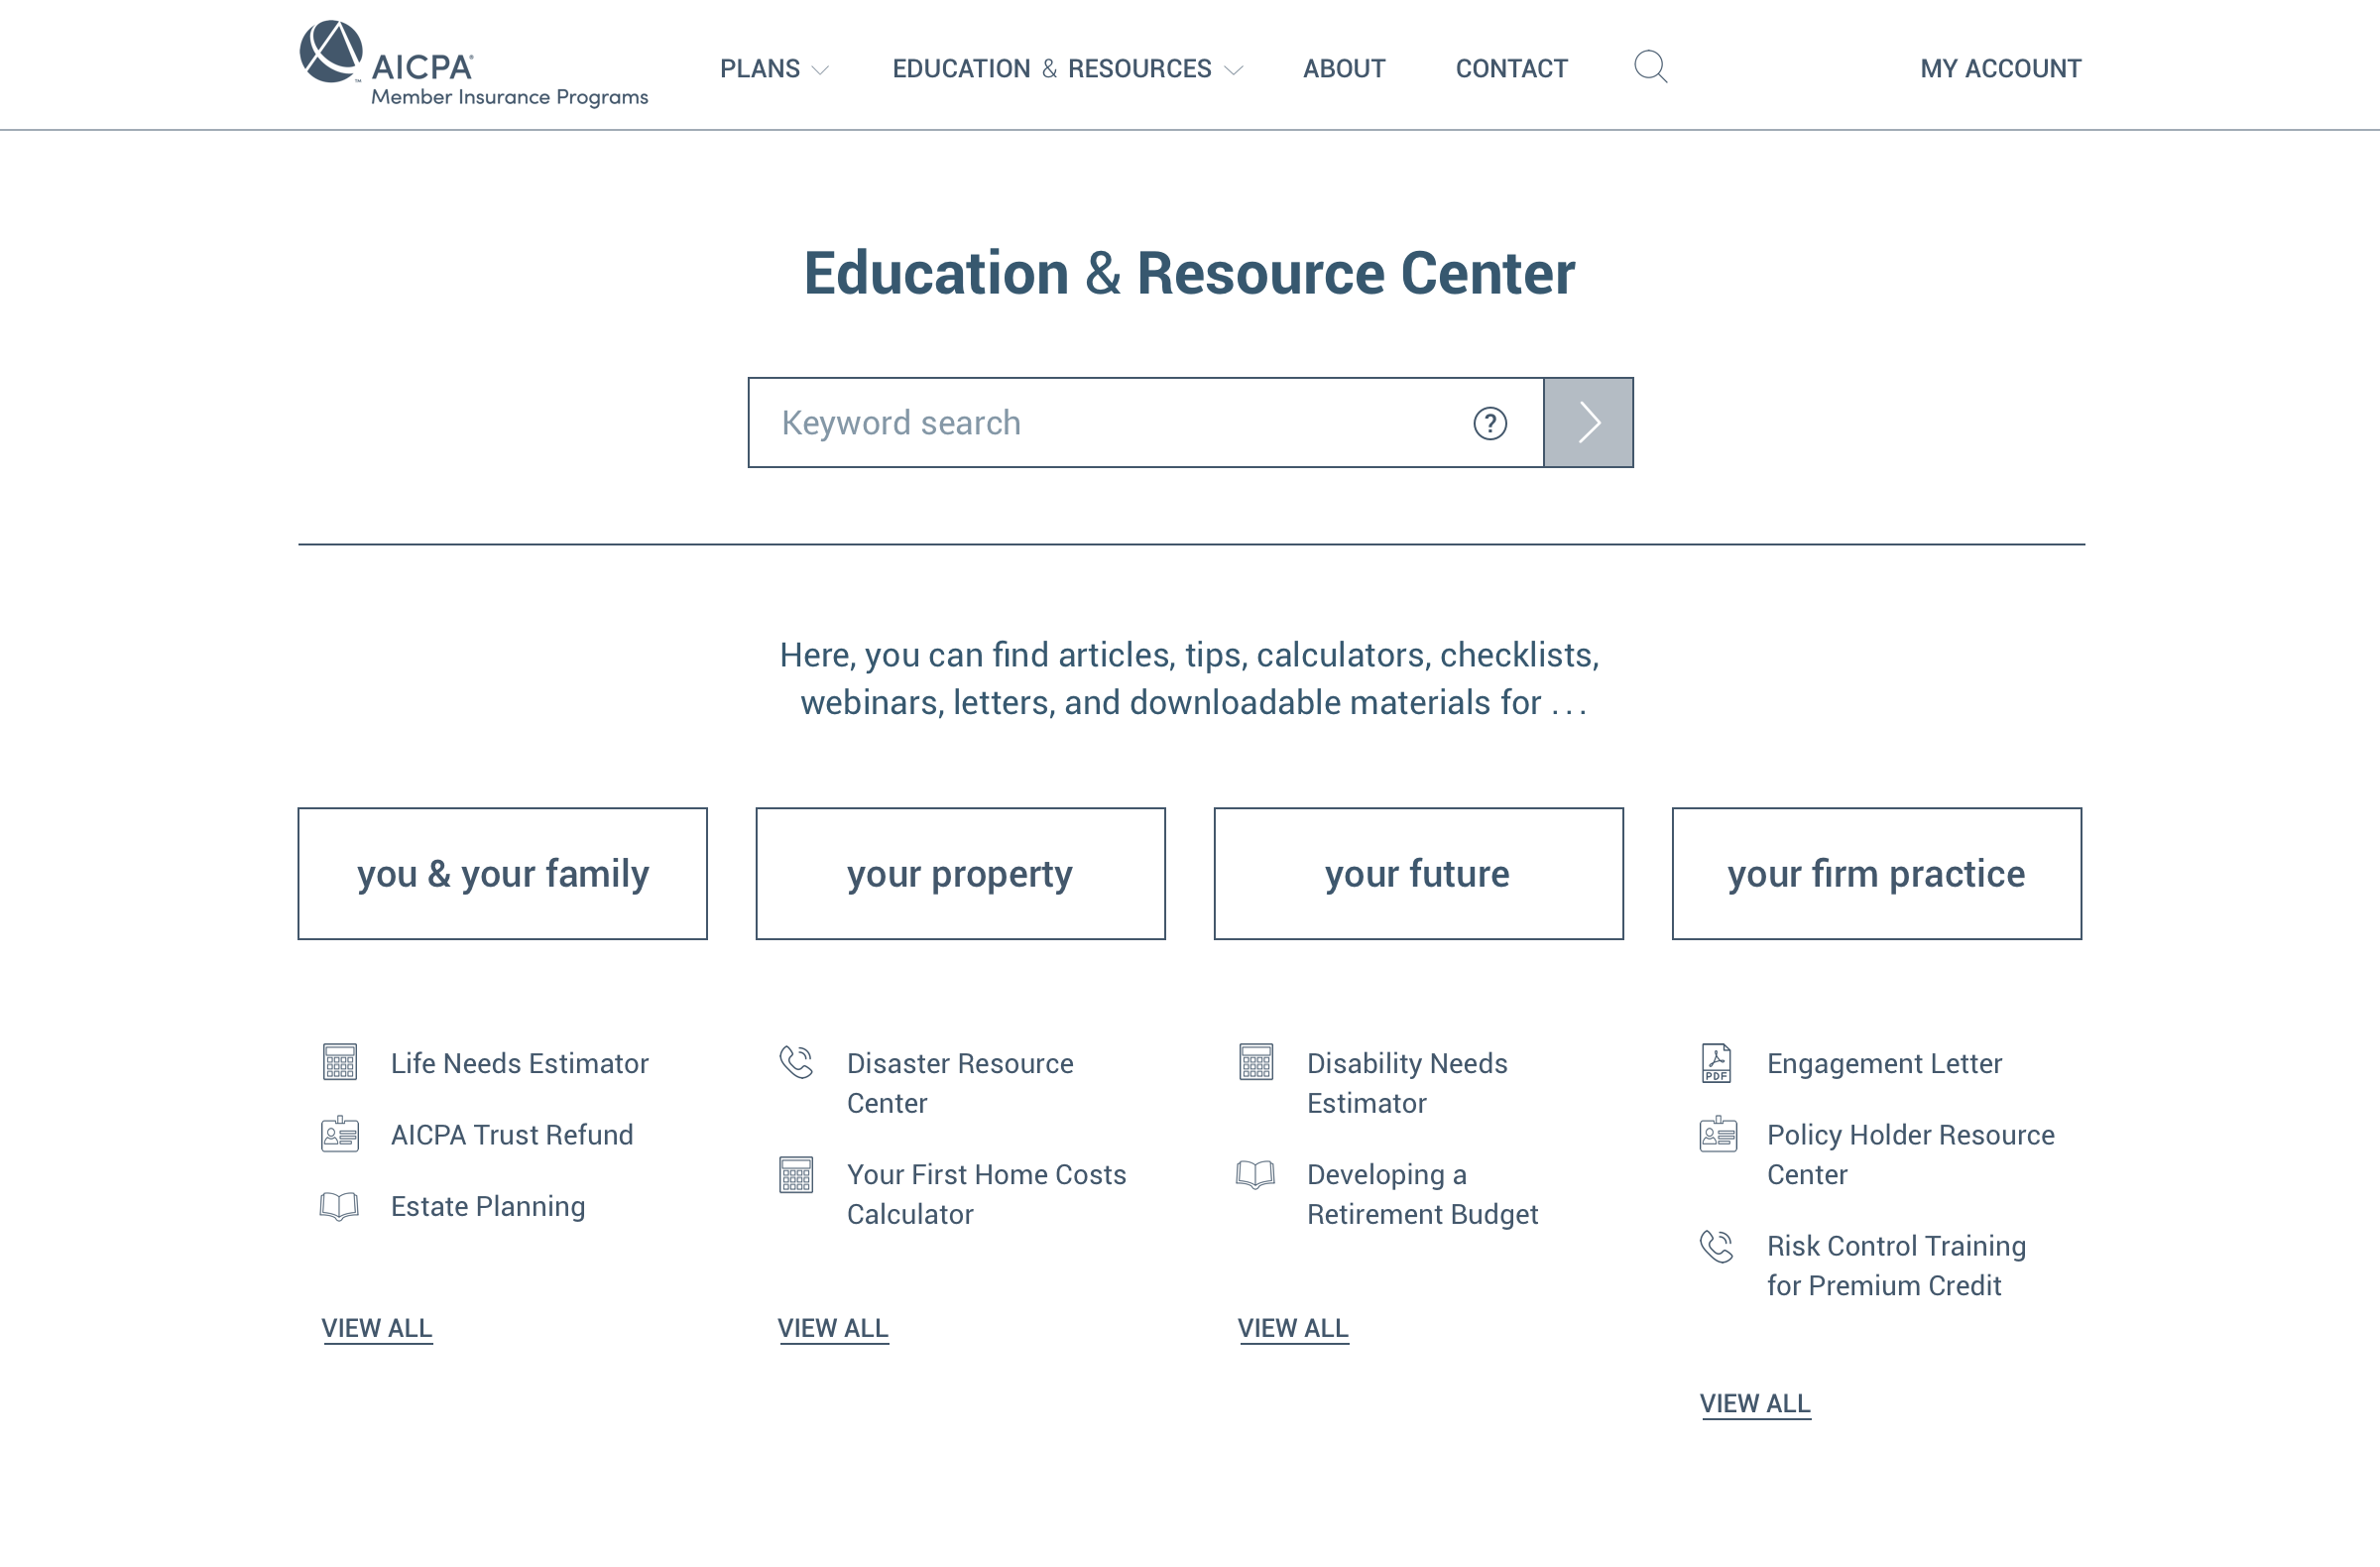Open My Account
Viewport: 2380px width, 1567px height.
coord(2000,69)
